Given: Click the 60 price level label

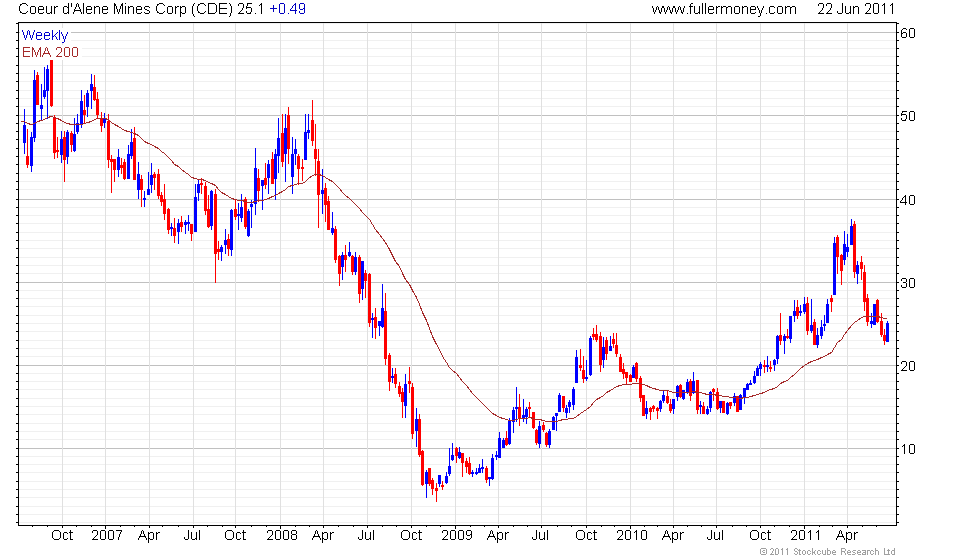Looking at the screenshot, I should point(908,33).
